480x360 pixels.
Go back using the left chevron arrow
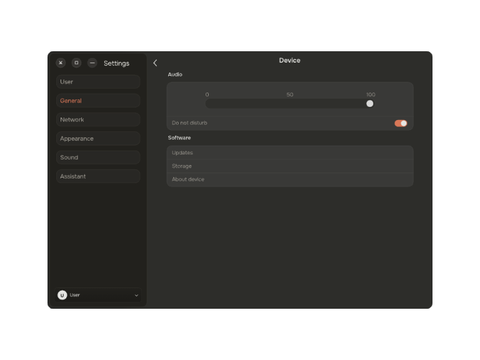[x=155, y=63]
